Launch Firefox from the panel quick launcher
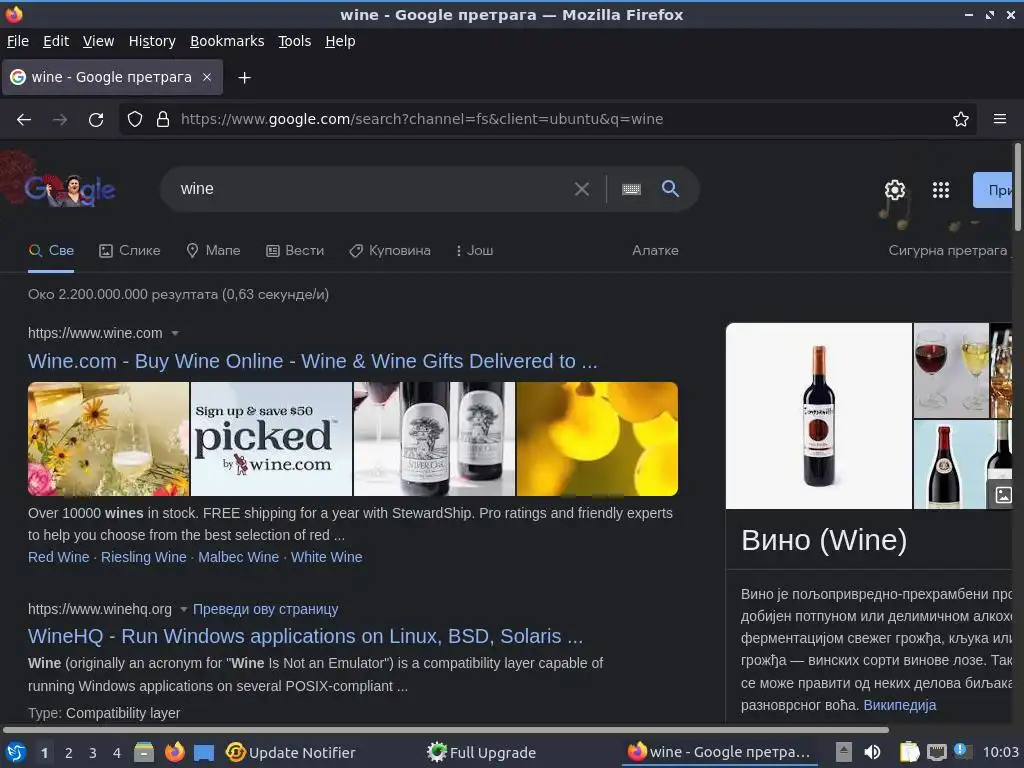1024x768 pixels. click(x=174, y=752)
